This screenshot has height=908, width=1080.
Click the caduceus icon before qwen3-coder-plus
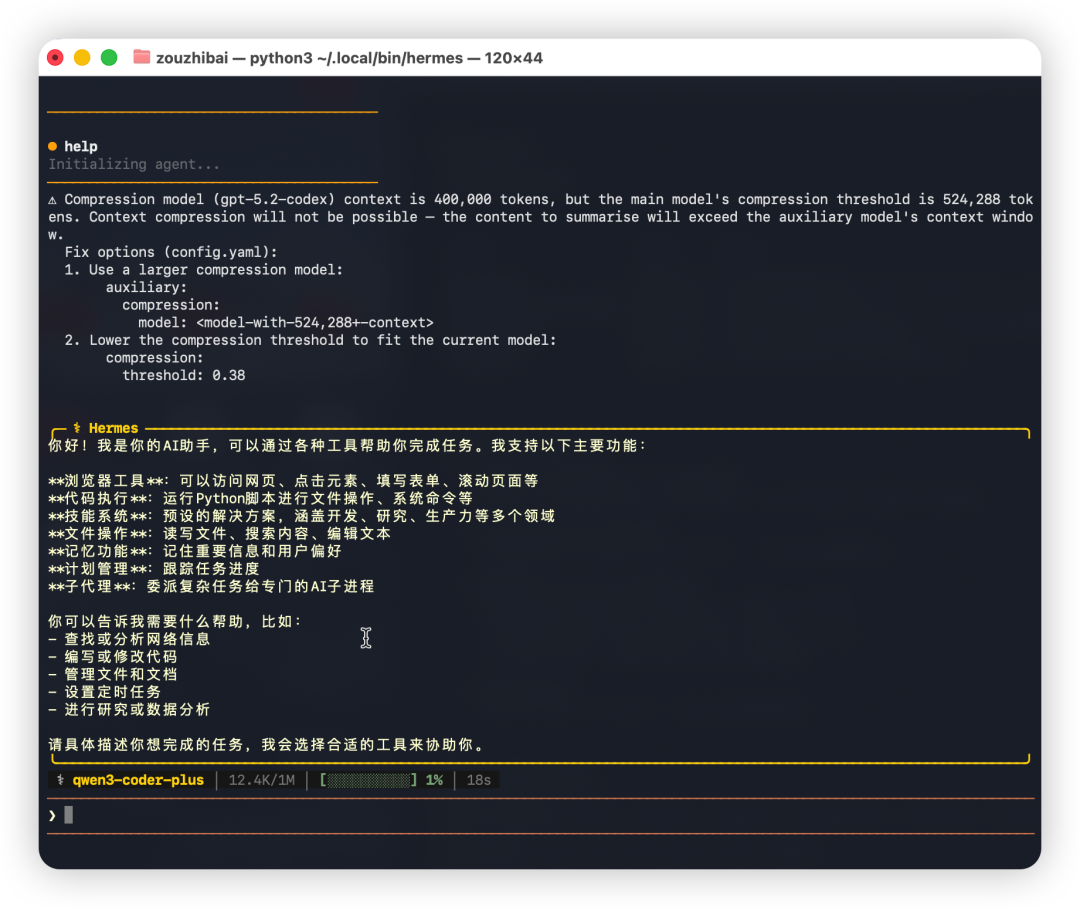coord(60,780)
